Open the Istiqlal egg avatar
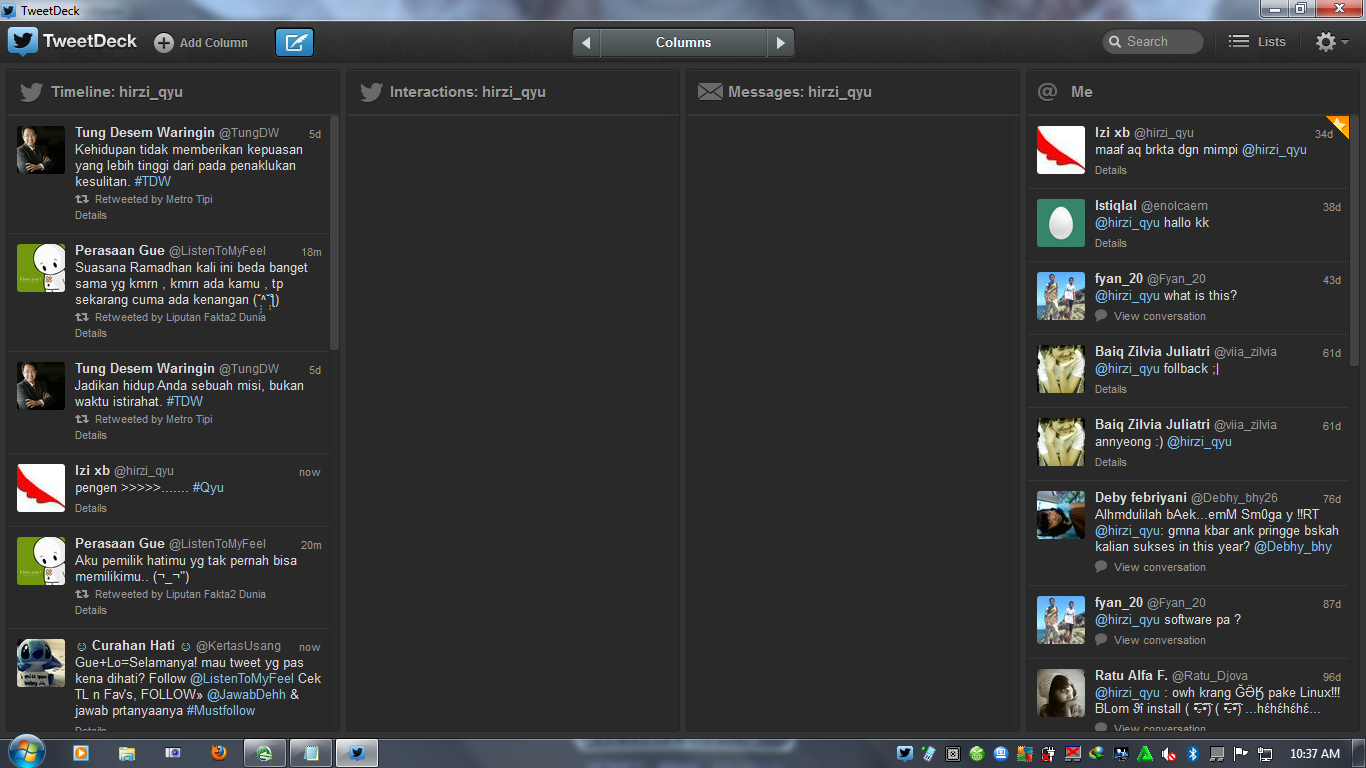Screen dimensions: 1366x768 pyautogui.click(x=1061, y=223)
